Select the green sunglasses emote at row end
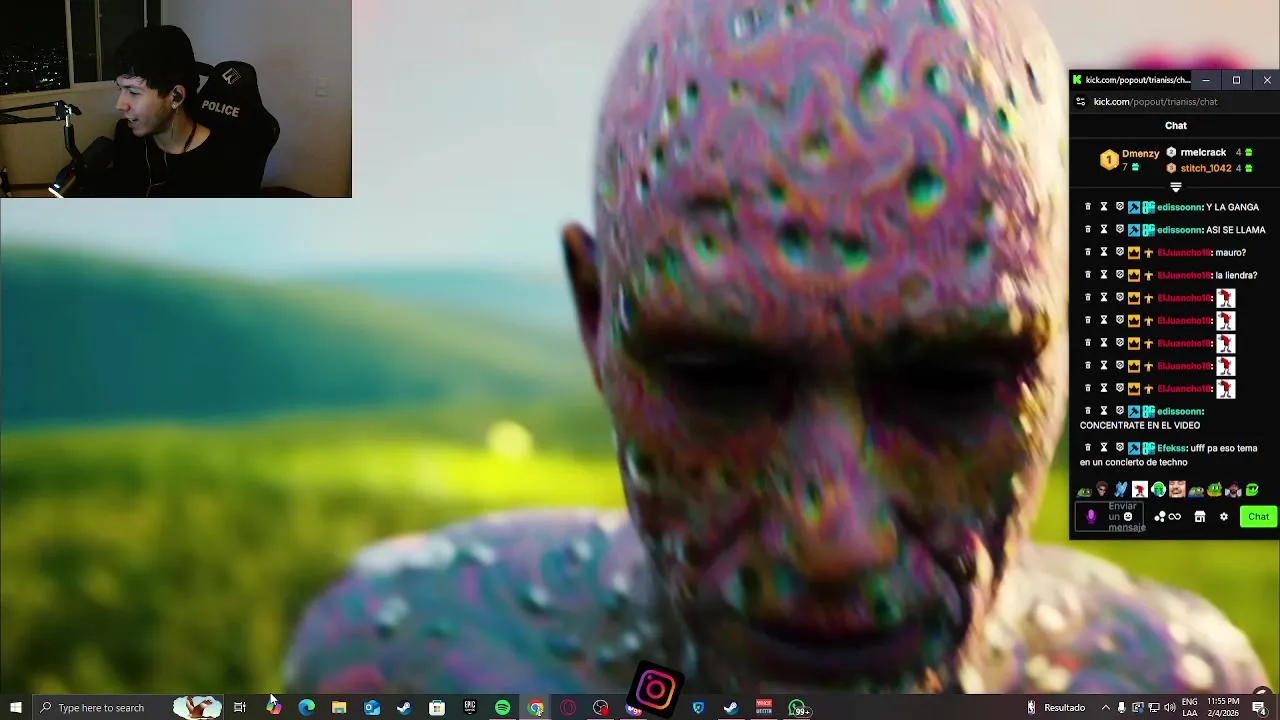The height and width of the screenshot is (720, 1280). point(1252,490)
